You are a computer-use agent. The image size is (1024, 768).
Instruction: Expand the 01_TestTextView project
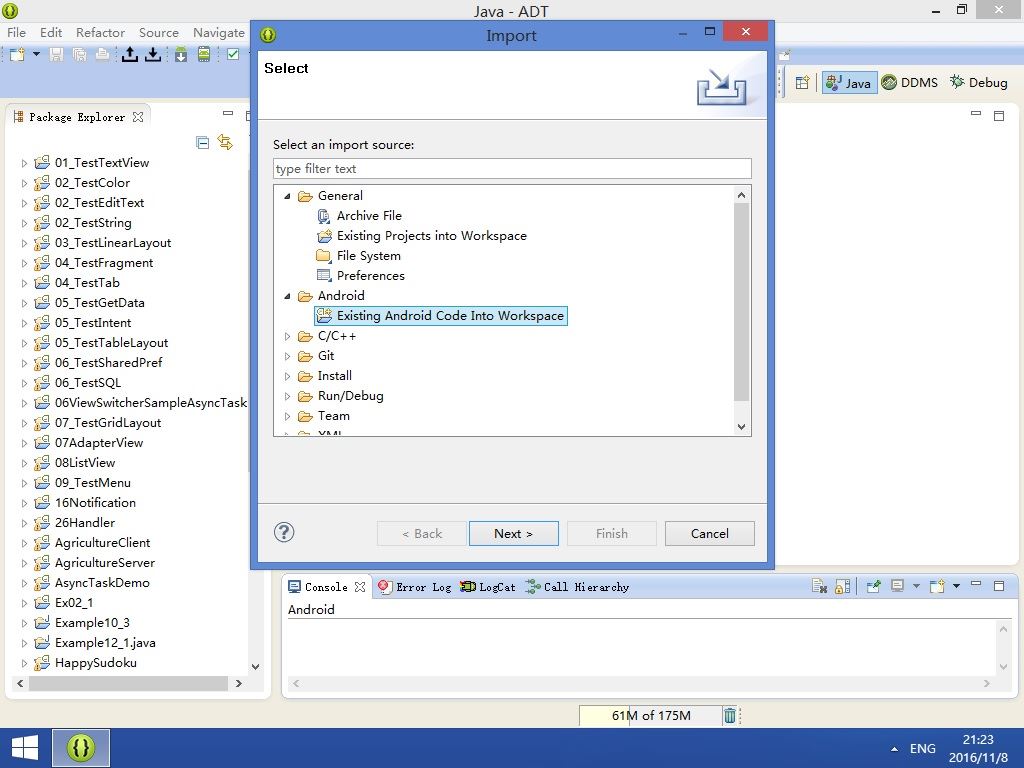(x=24, y=163)
